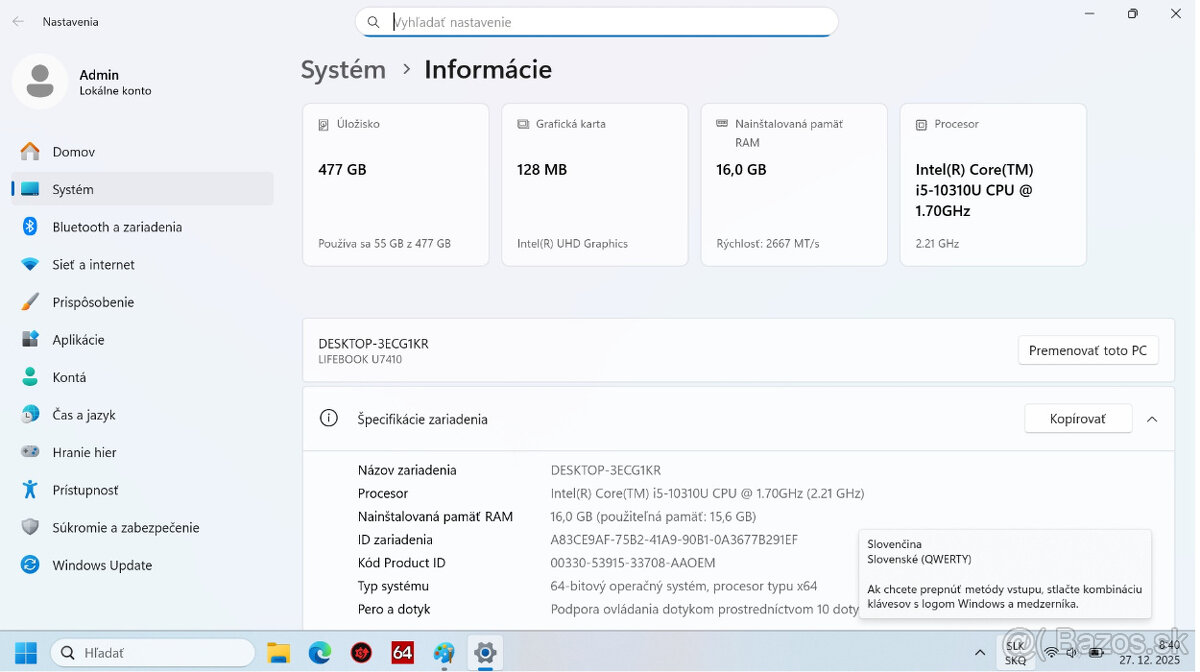Click the Nainštalovaná pamäť RAM icon
The image size is (1200, 672).
click(x=720, y=124)
